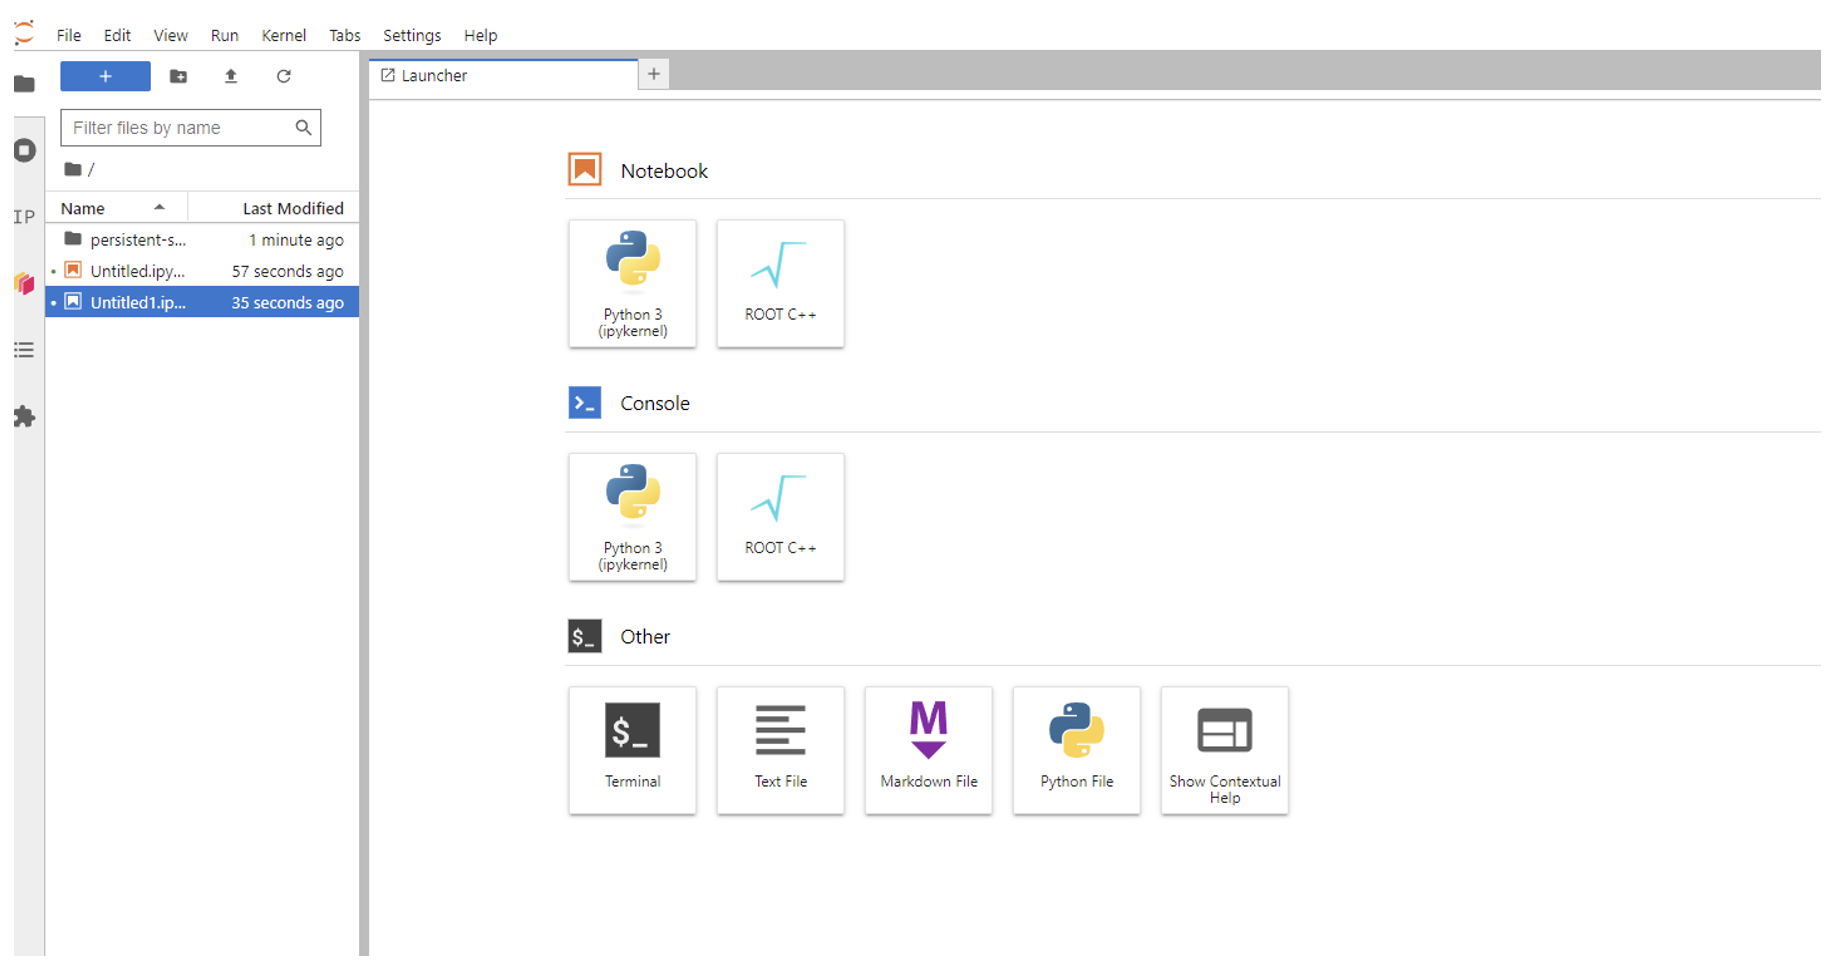Click the Filter files by name field

(x=180, y=128)
